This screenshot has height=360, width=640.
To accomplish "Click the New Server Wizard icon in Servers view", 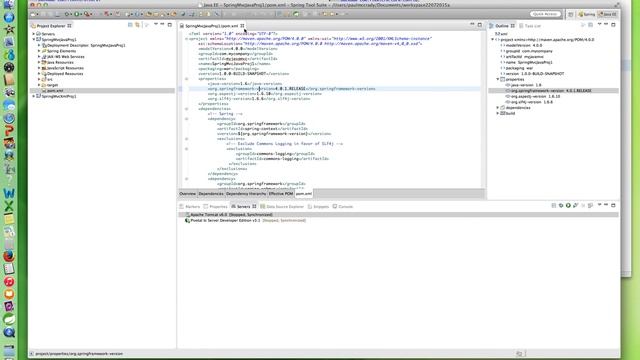I will click(553, 206).
